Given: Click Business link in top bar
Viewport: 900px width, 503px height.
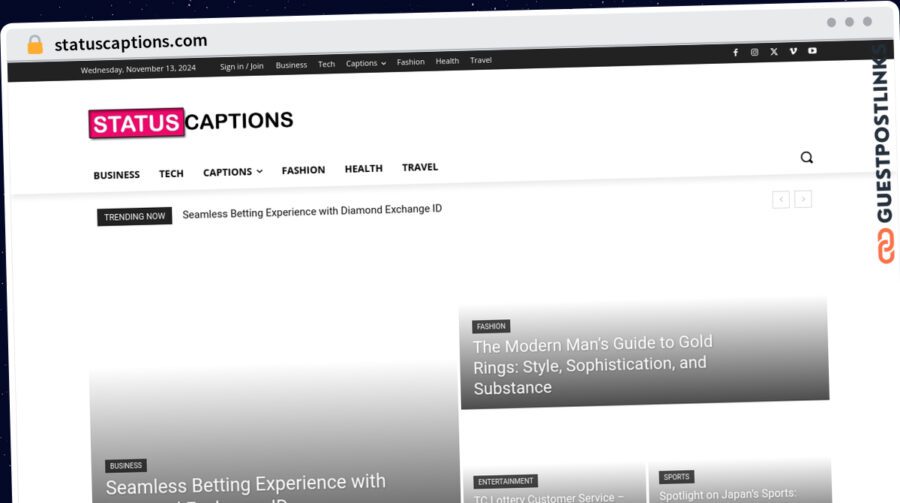Looking at the screenshot, I should click(291, 65).
